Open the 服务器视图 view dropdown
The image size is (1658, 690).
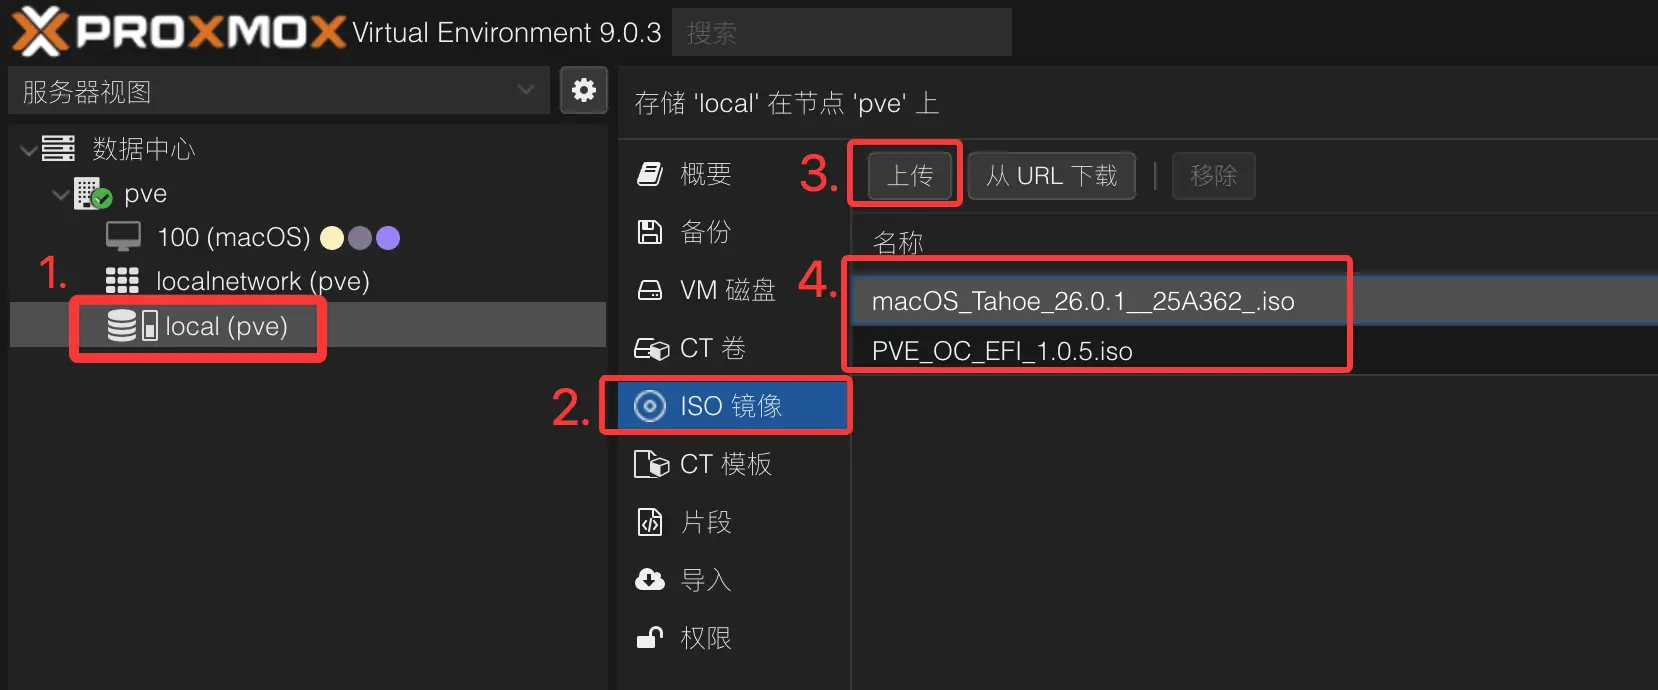coord(279,91)
